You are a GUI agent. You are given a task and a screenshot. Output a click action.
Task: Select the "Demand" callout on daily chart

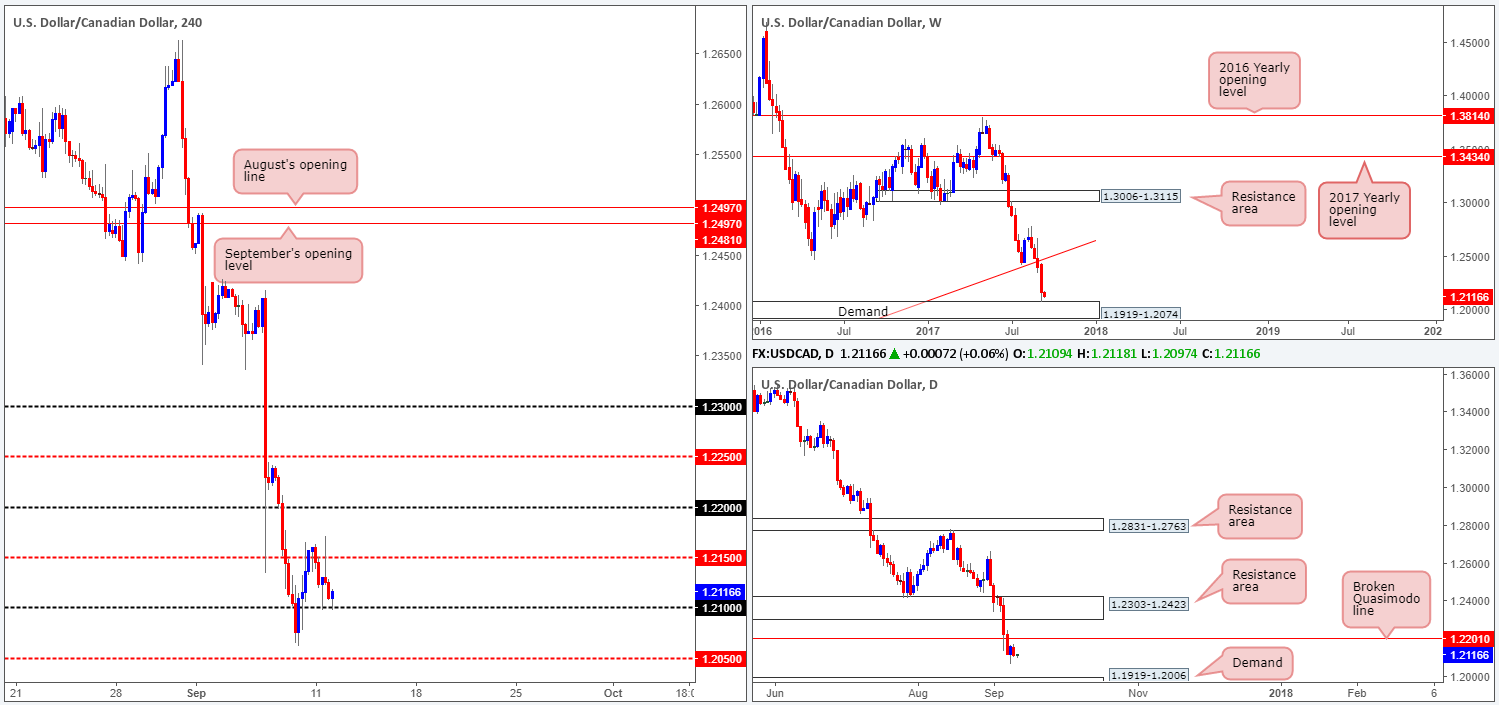[x=1259, y=662]
